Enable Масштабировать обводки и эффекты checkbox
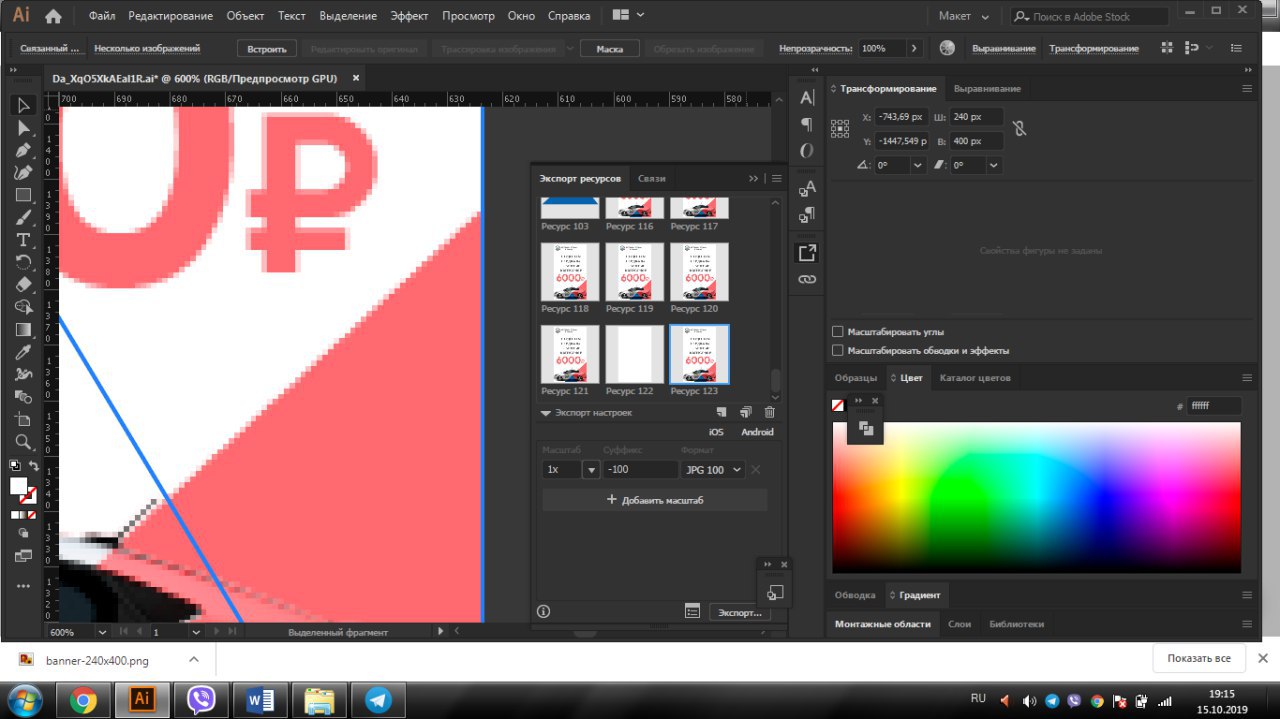 tap(838, 351)
